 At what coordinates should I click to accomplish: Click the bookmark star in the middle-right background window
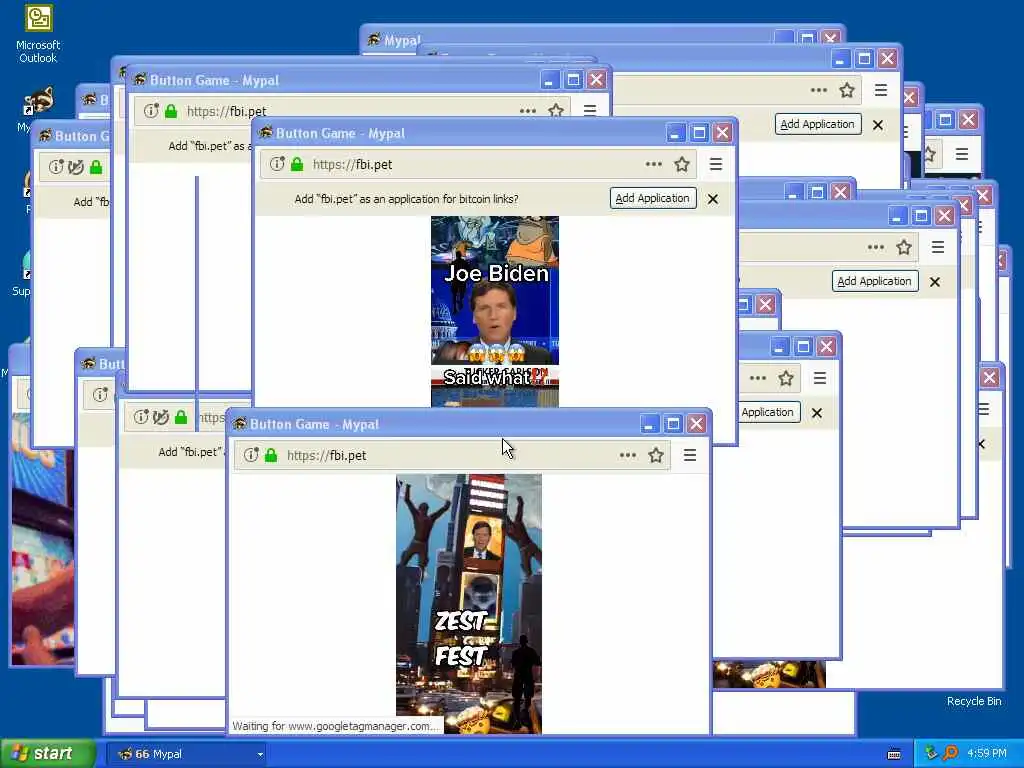pos(904,247)
